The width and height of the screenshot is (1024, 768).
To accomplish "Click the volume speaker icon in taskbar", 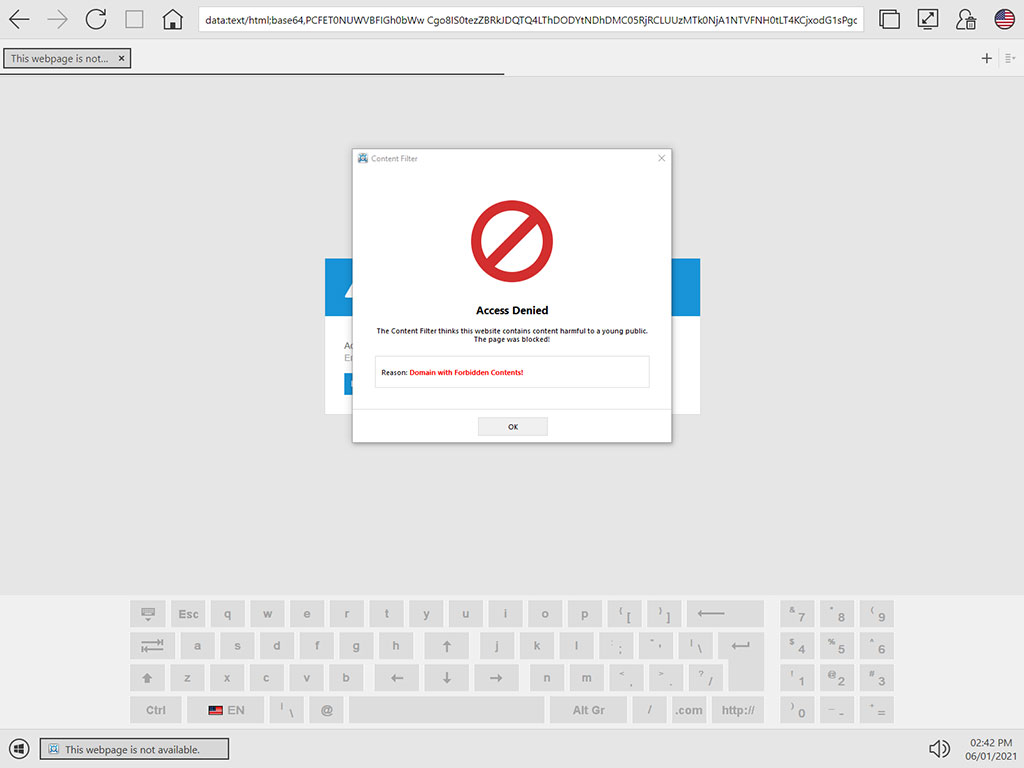I will click(939, 749).
